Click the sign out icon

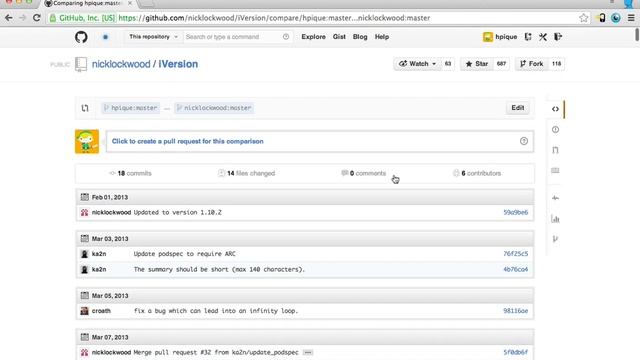pyautogui.click(x=558, y=37)
